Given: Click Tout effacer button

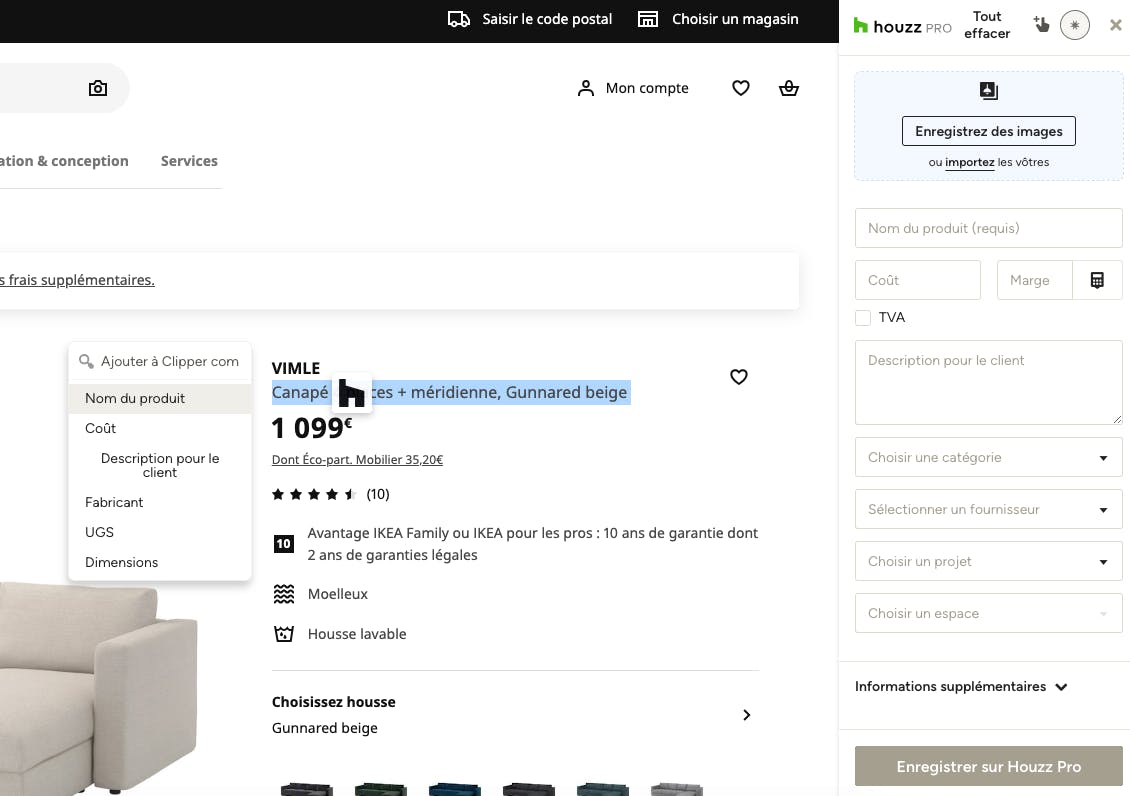Looking at the screenshot, I should 987,25.
